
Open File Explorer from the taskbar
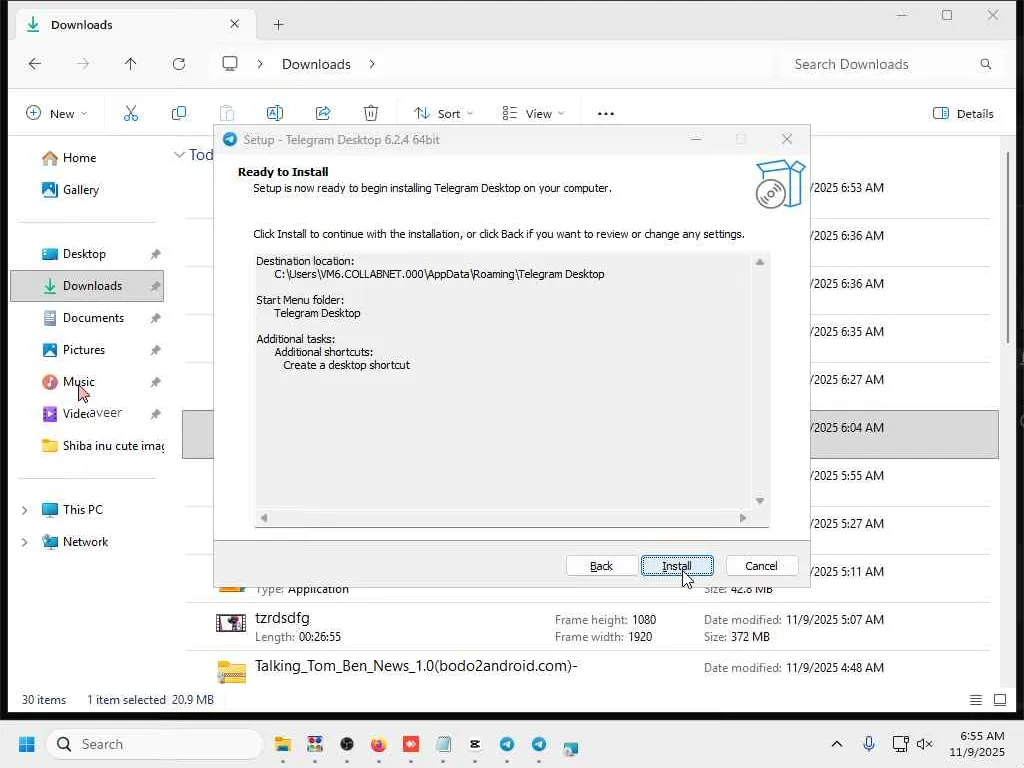pyautogui.click(x=283, y=744)
